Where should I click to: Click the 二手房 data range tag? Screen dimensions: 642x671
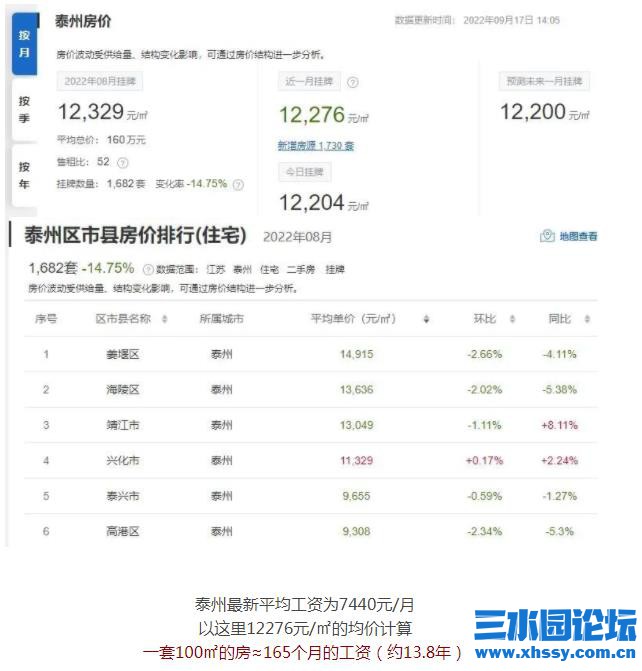(301, 270)
